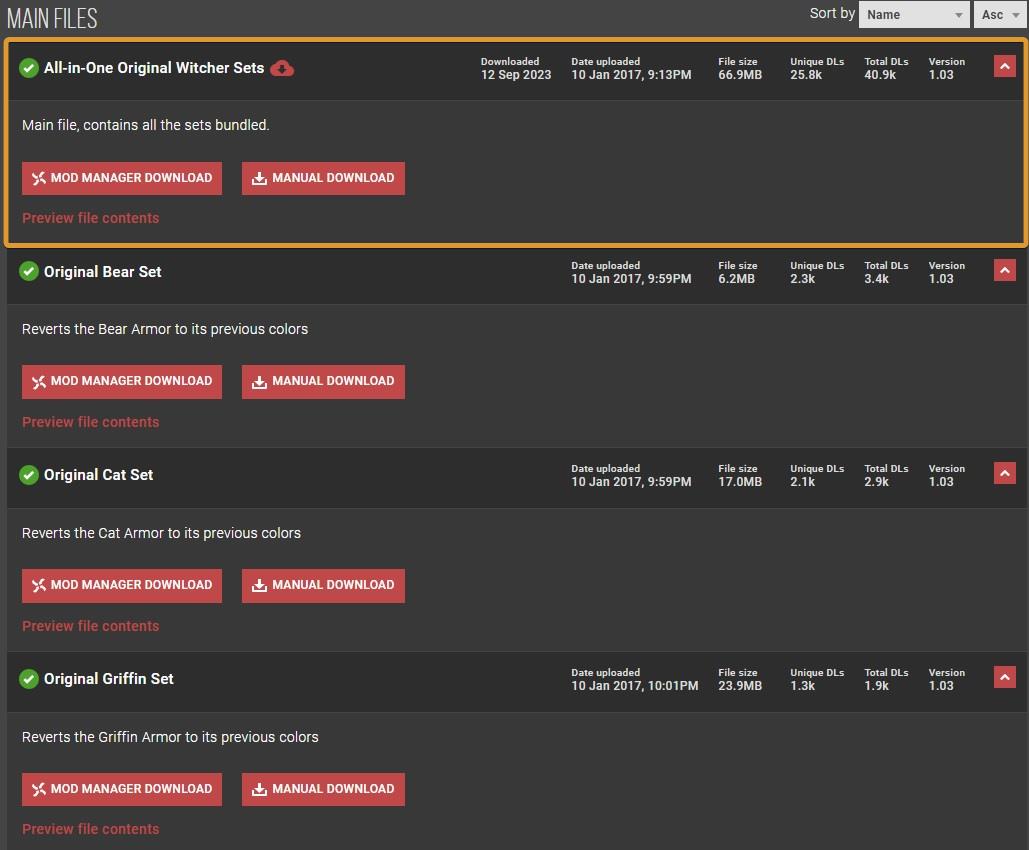The image size is (1029, 850).
Task: Open the Asc sort order dropdown
Action: [1001, 14]
